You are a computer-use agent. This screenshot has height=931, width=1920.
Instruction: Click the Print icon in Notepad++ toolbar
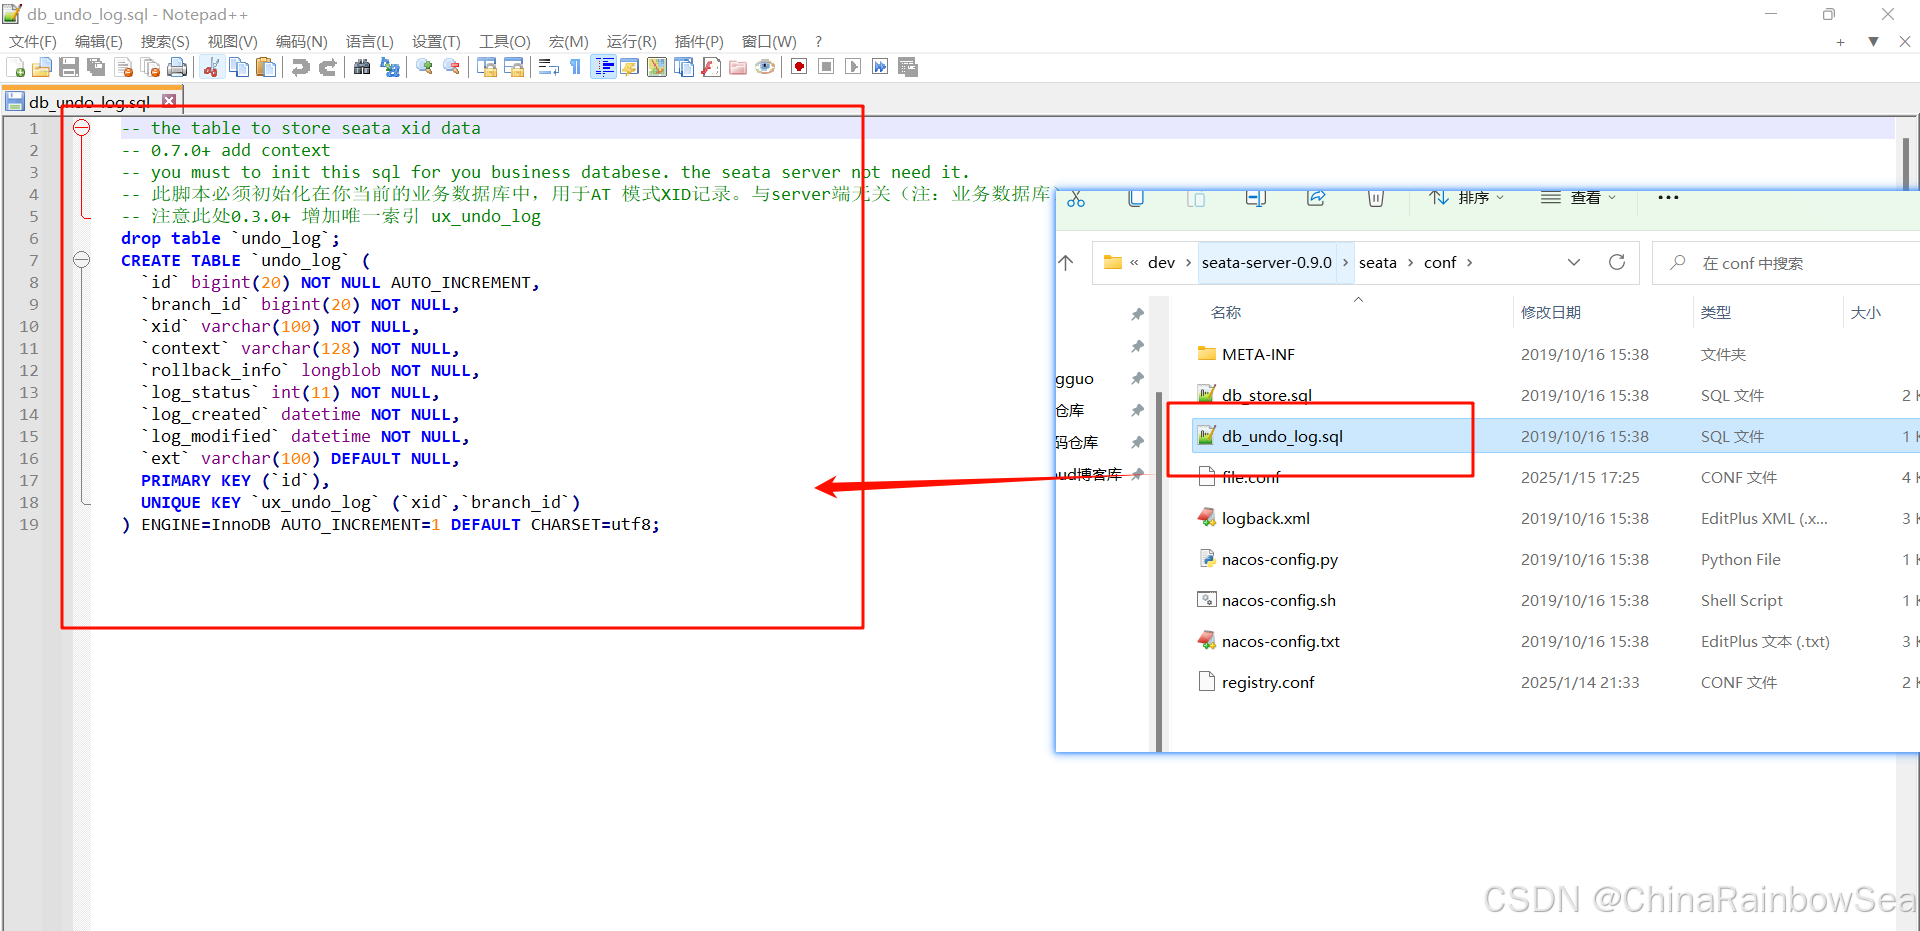177,67
